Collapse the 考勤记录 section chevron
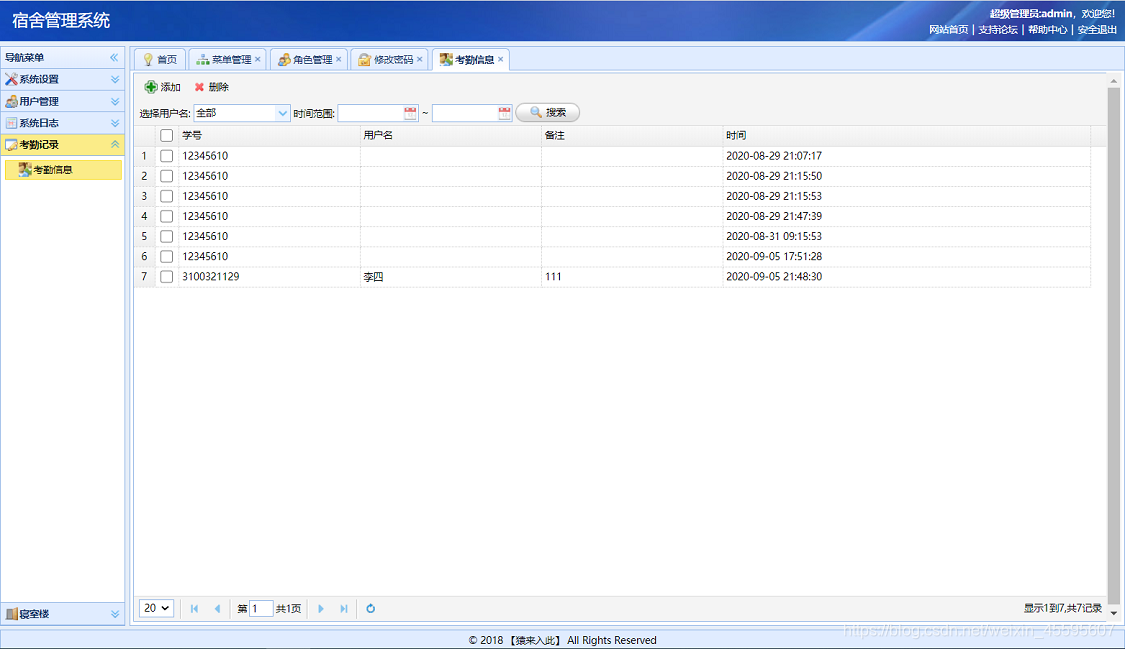1125x649 pixels. pos(115,145)
